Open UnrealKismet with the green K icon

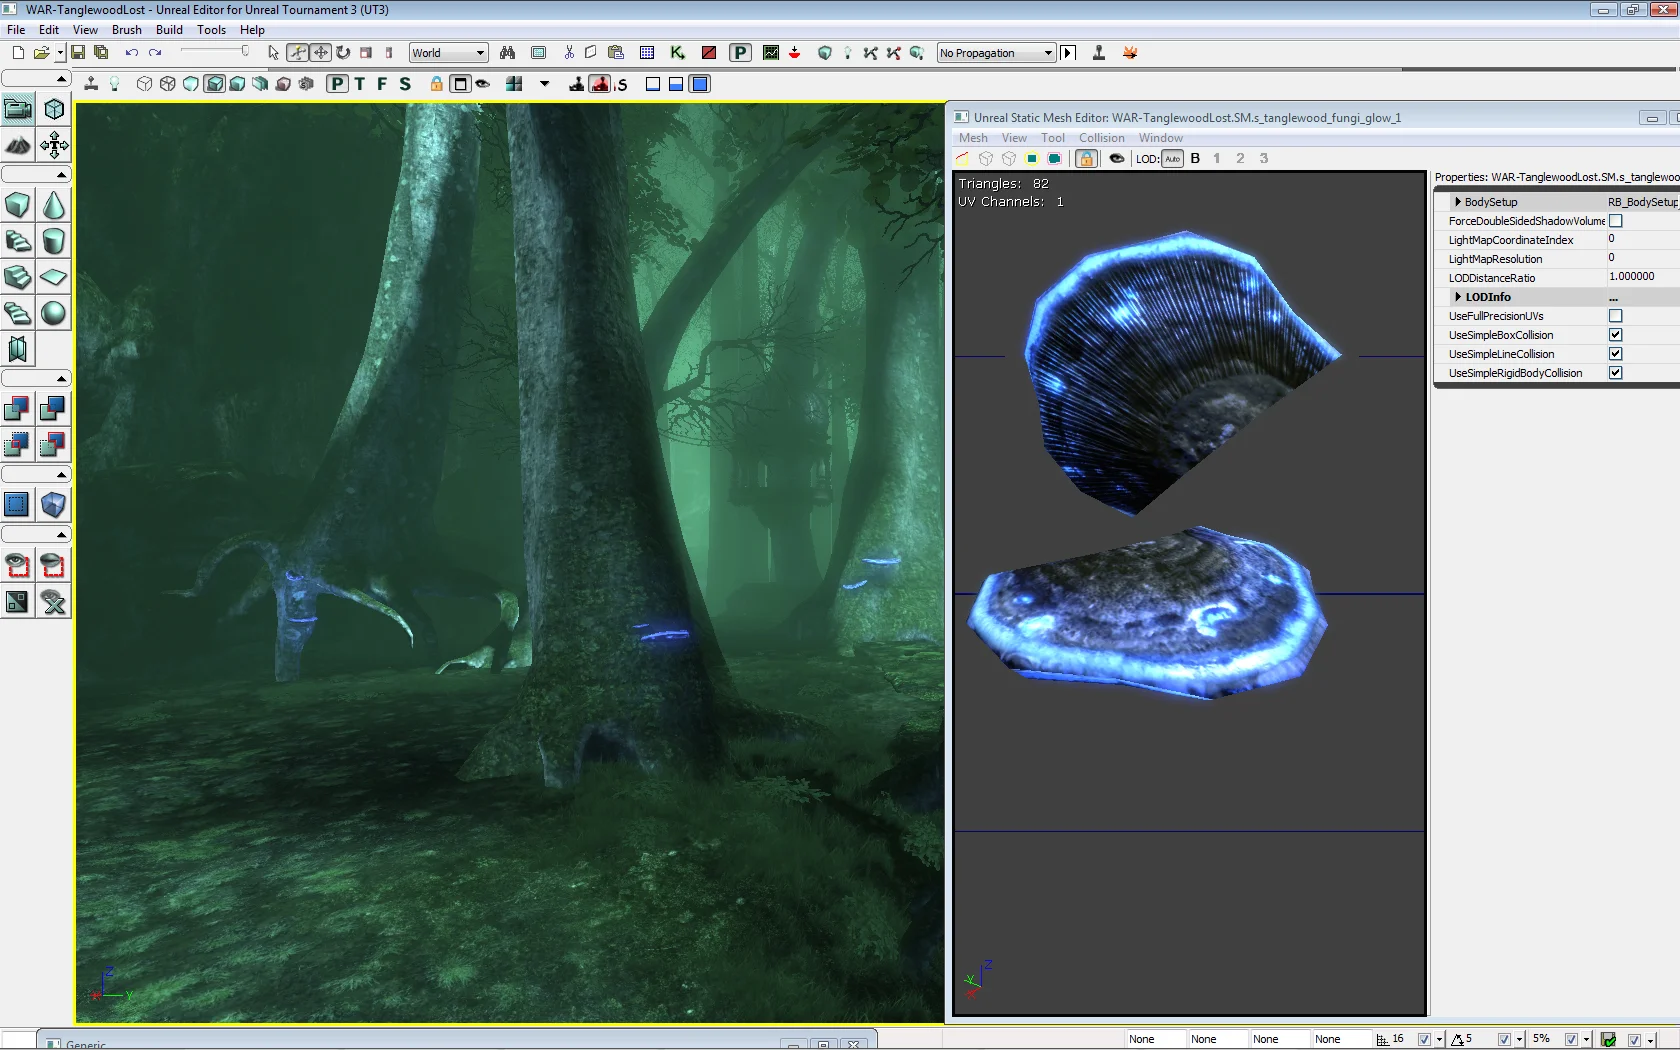677,53
